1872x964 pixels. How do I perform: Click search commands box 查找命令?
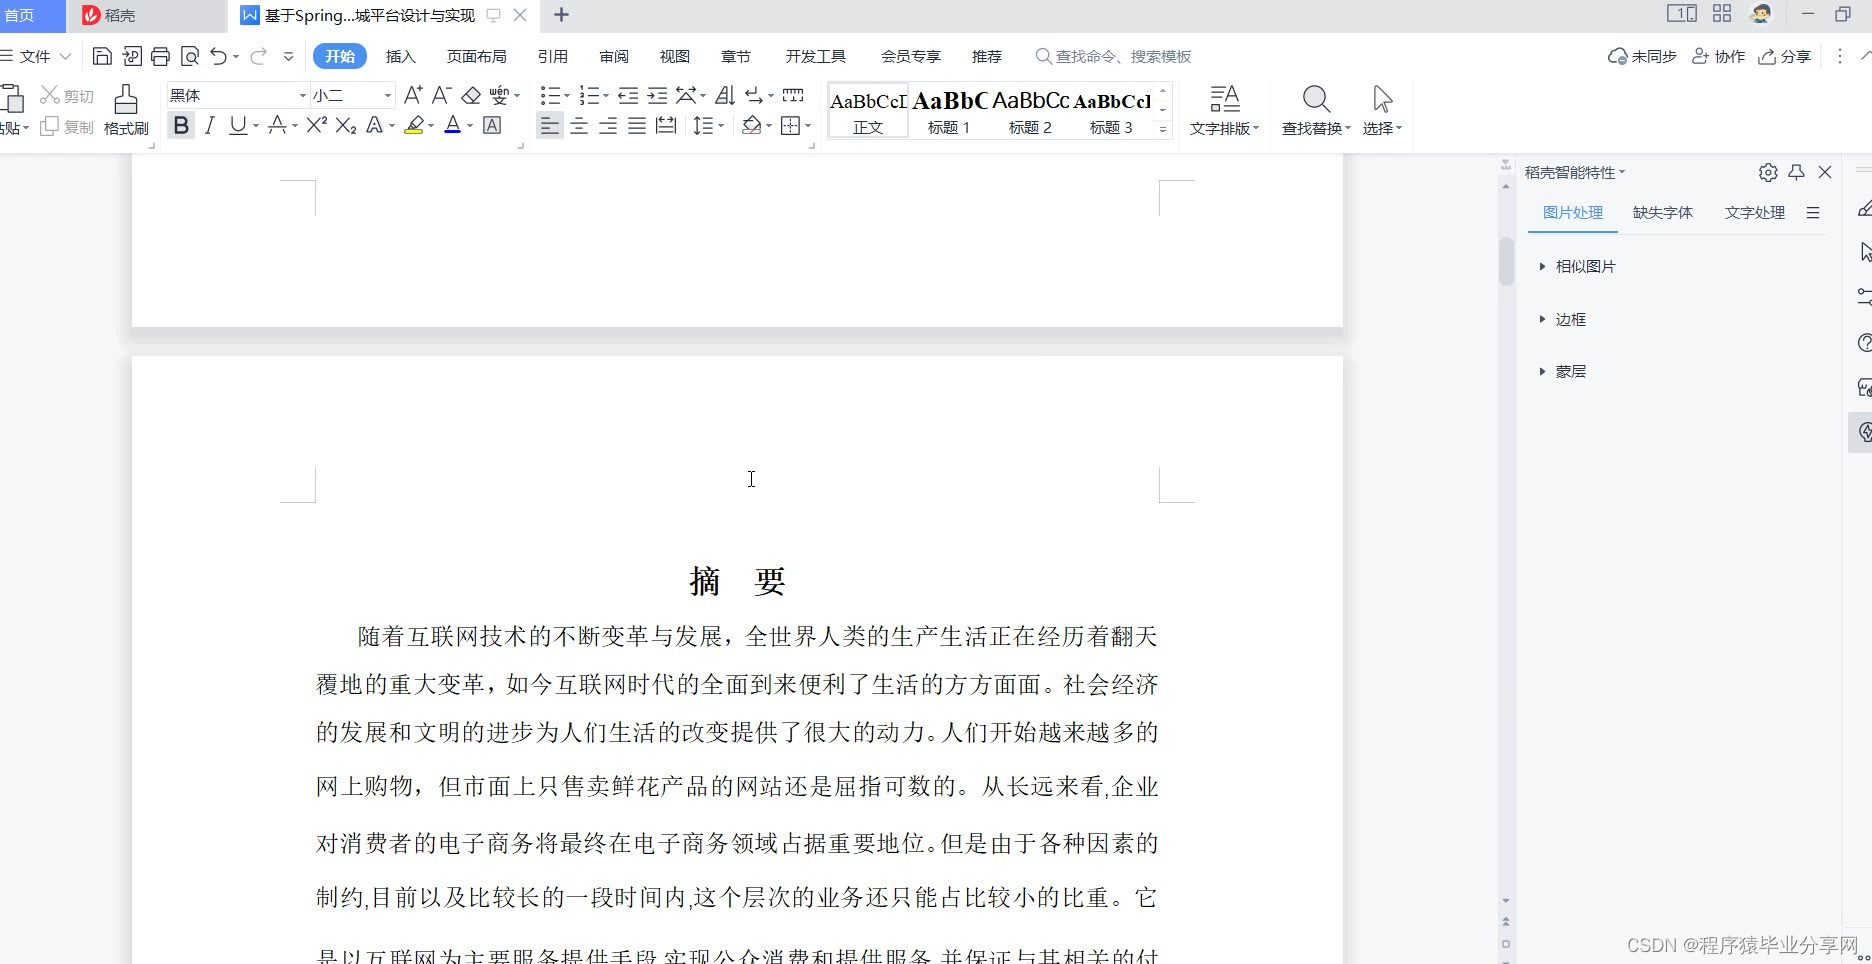point(1113,56)
